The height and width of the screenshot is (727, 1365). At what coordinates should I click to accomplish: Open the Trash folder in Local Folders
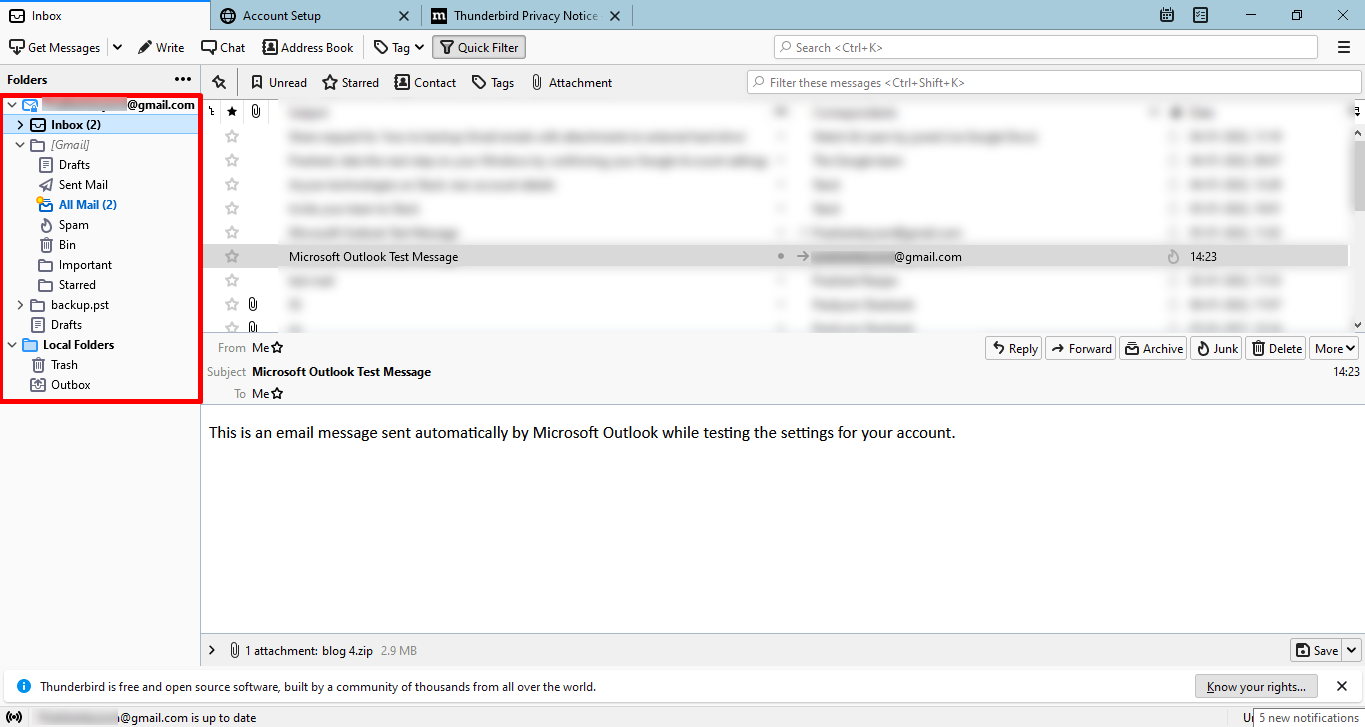[64, 365]
